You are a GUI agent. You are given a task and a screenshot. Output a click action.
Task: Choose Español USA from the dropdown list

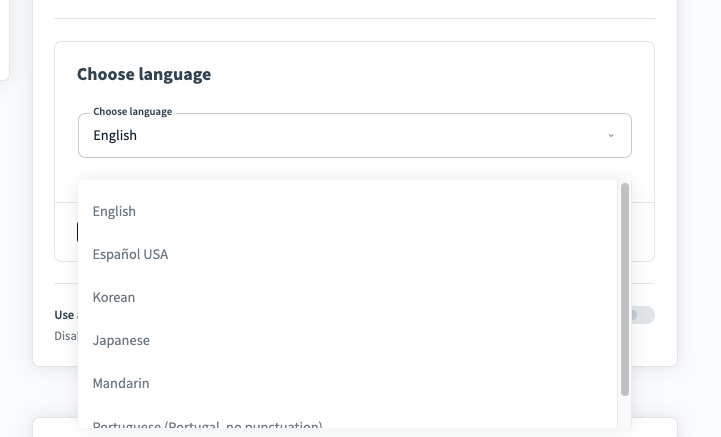click(130, 255)
